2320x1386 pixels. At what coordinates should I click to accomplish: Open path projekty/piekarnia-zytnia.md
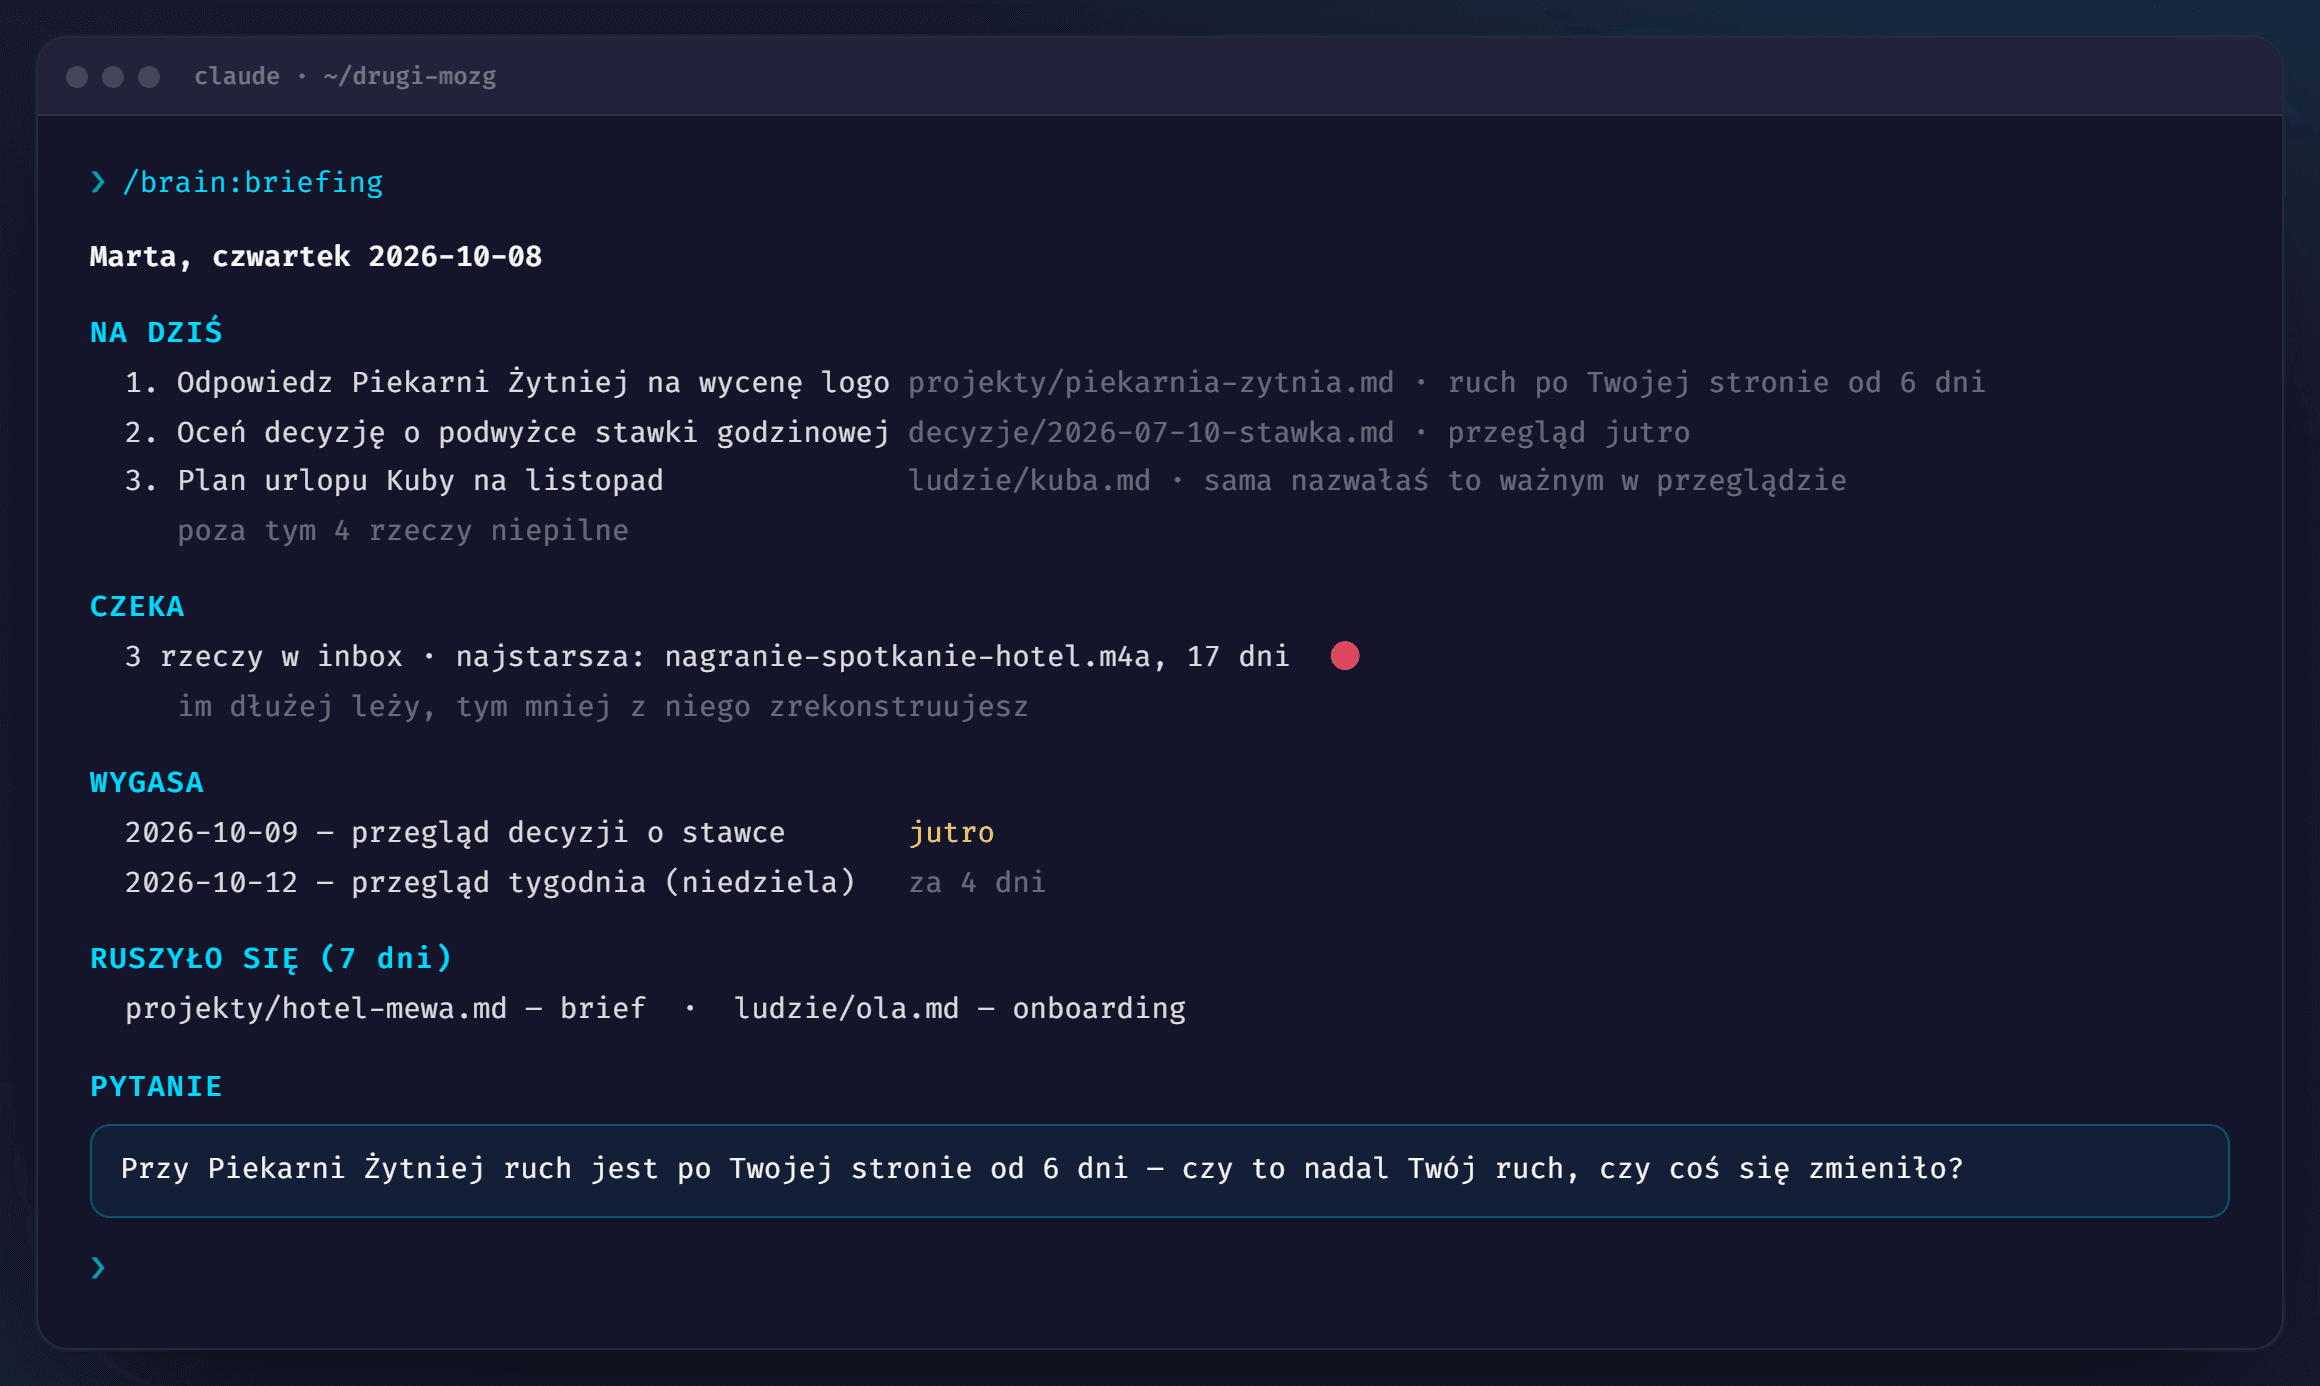tap(1151, 383)
